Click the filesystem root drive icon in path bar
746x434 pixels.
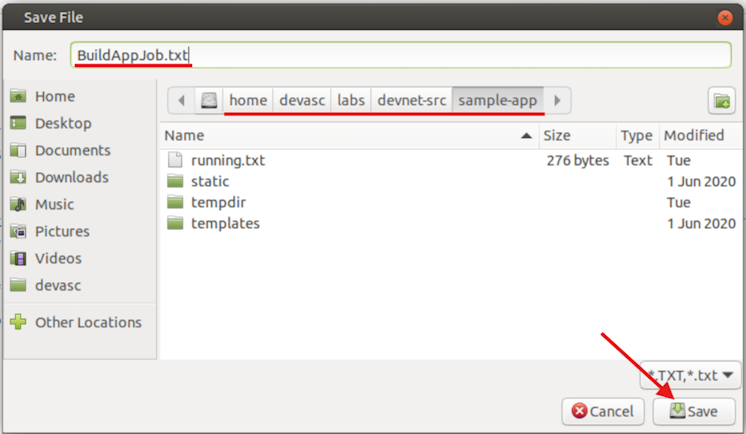(x=209, y=100)
